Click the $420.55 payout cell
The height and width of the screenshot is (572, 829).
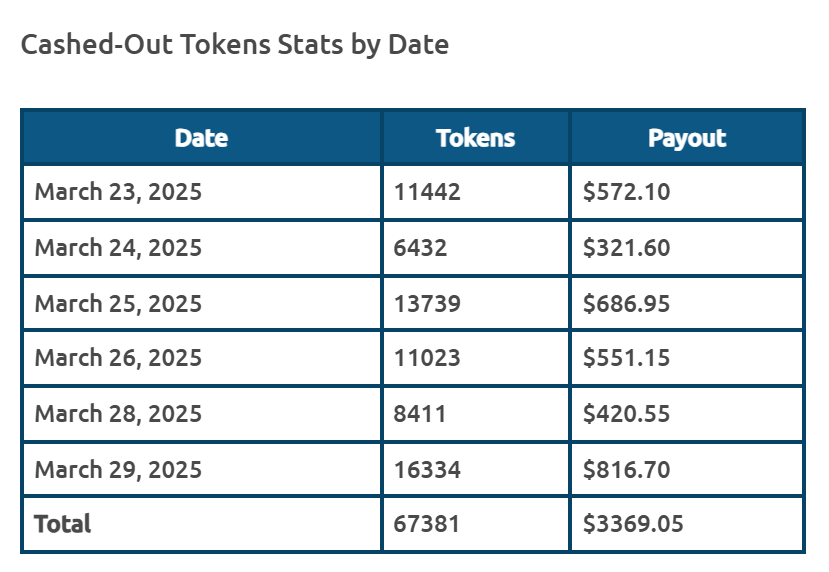coord(687,414)
